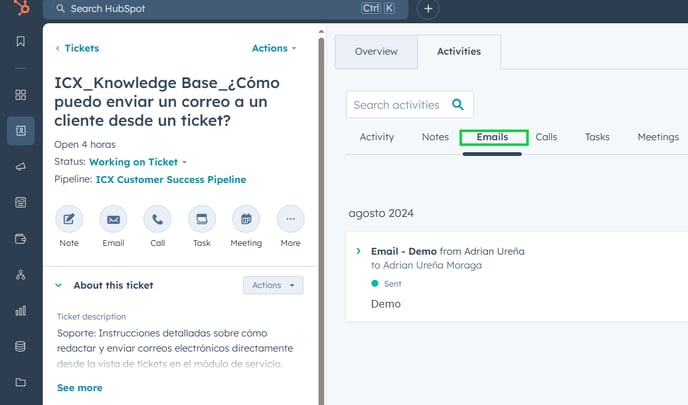Screen dimensions: 688x405
Task: Open the data management database icon
Action: point(21,346)
